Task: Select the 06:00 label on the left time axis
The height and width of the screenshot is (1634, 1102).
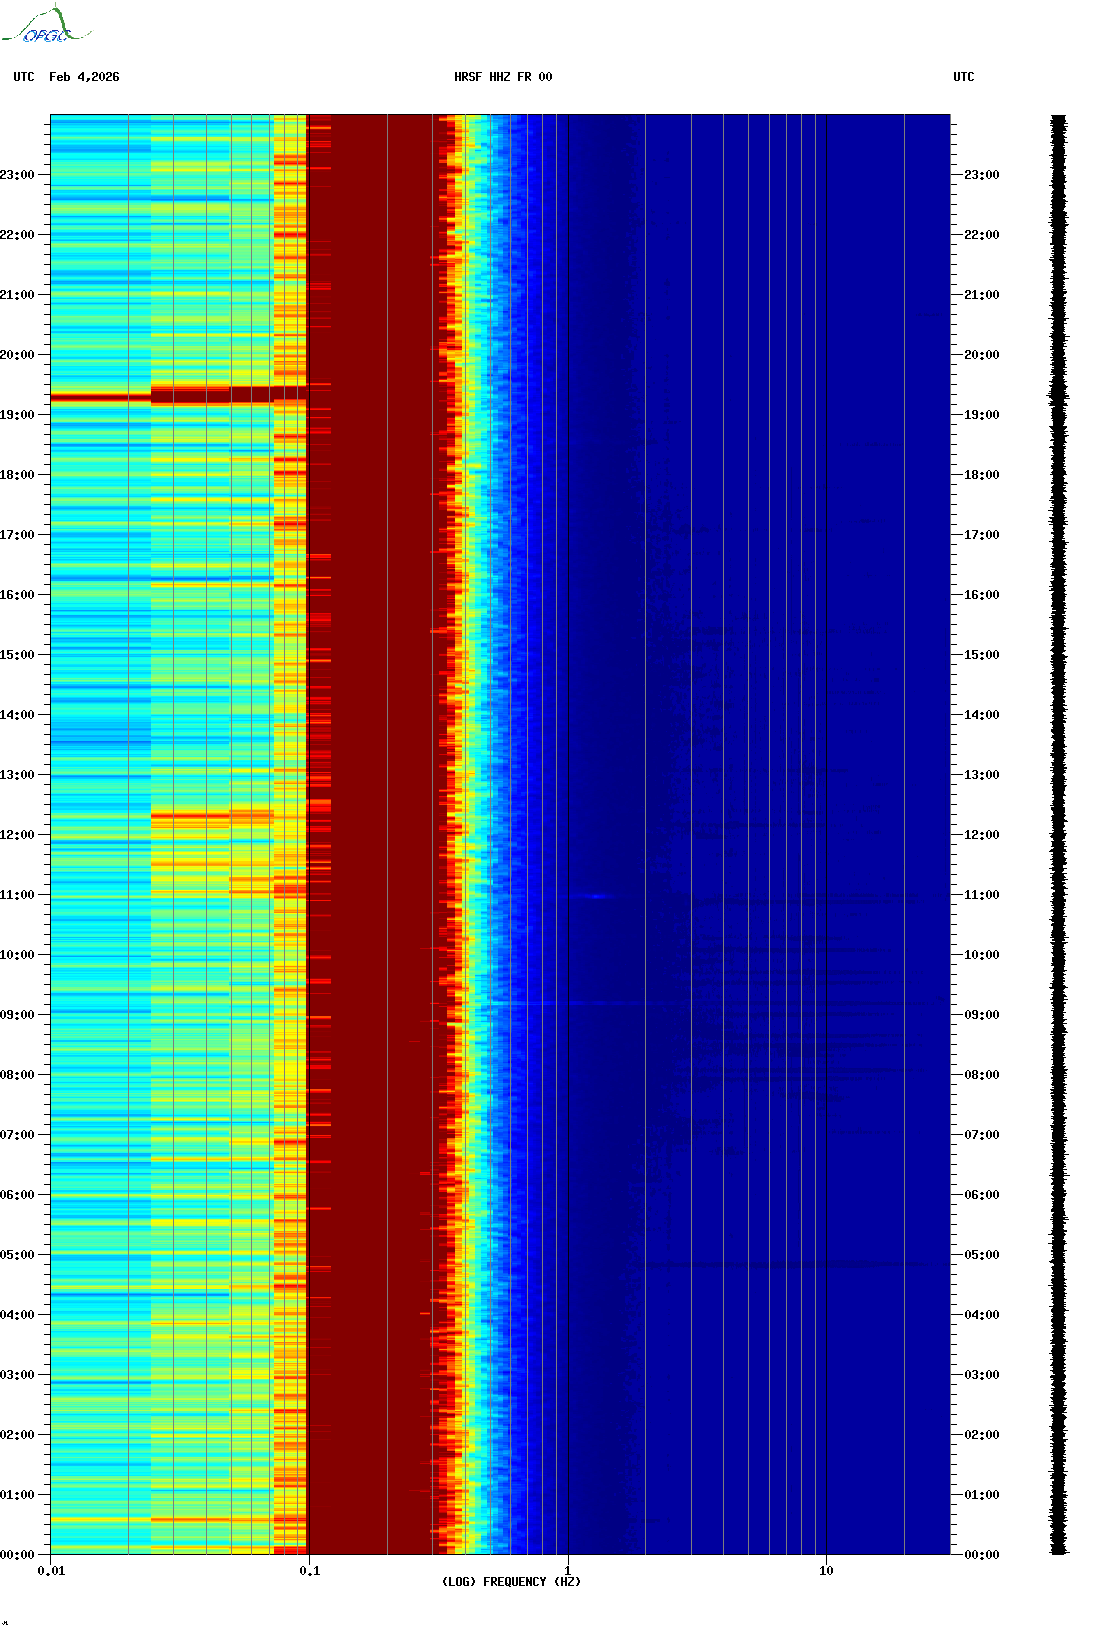Action: point(17,1195)
